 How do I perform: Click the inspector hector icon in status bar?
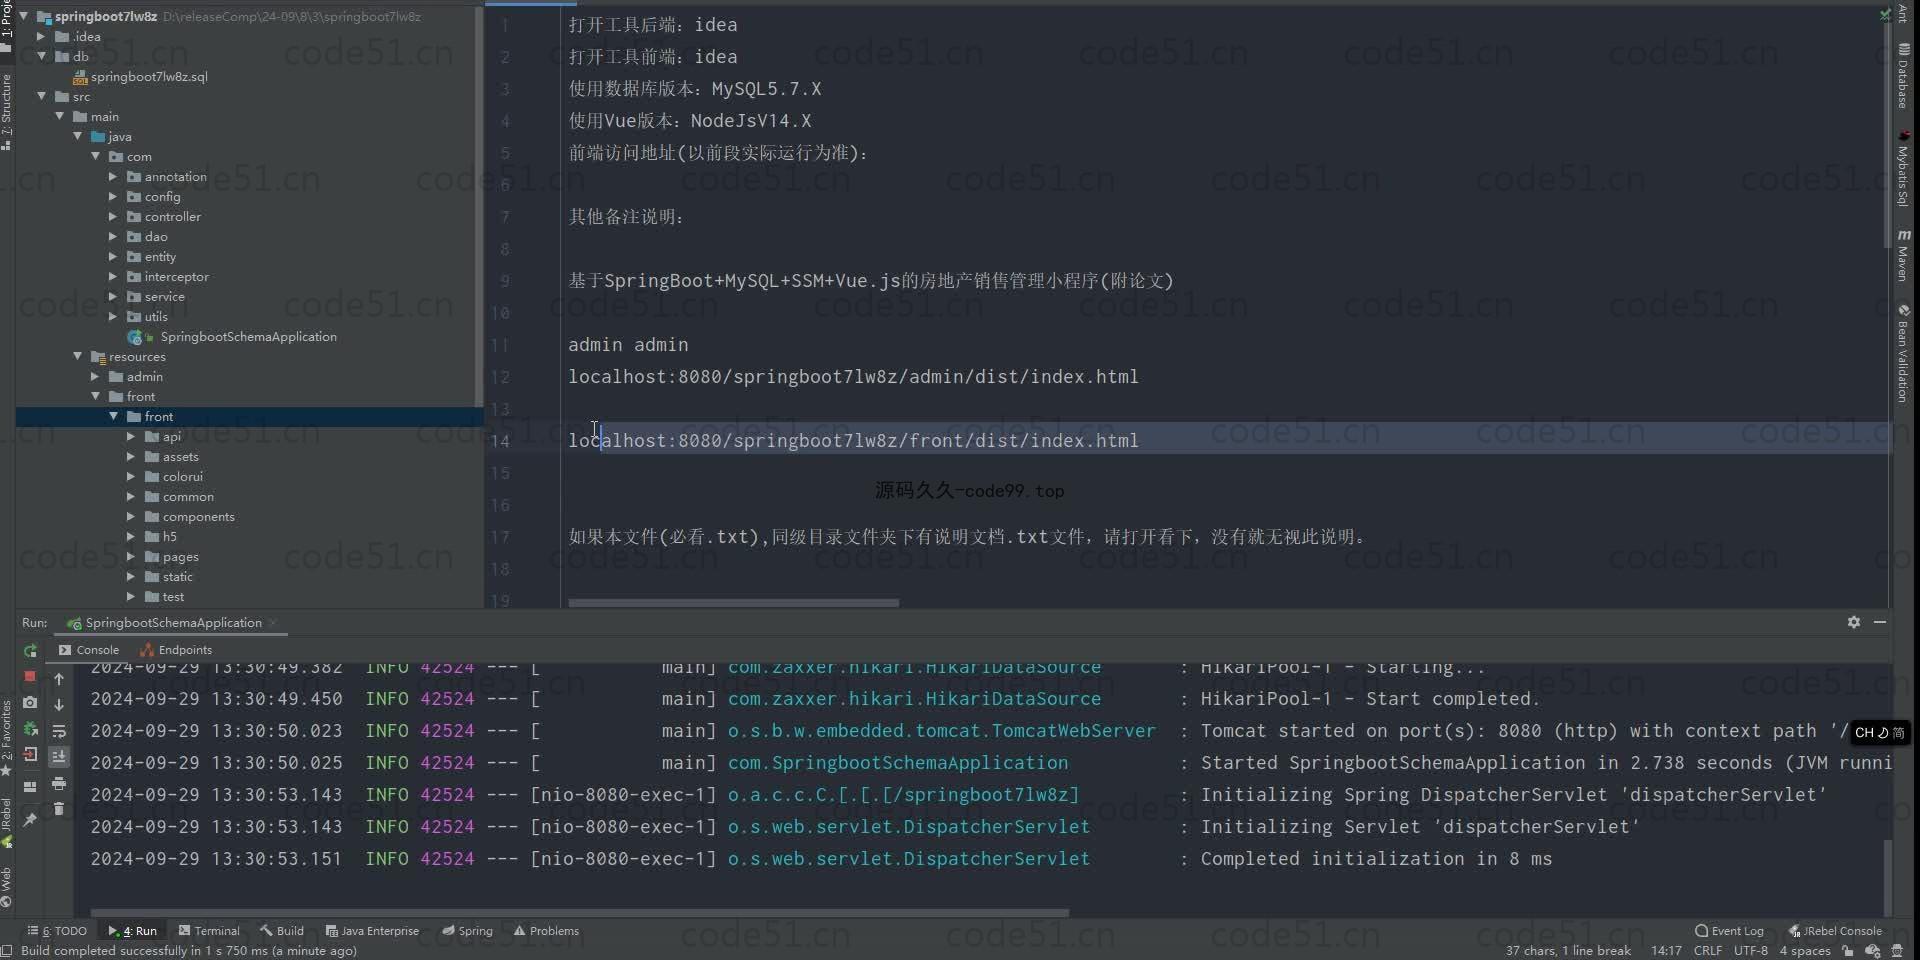coord(1896,951)
